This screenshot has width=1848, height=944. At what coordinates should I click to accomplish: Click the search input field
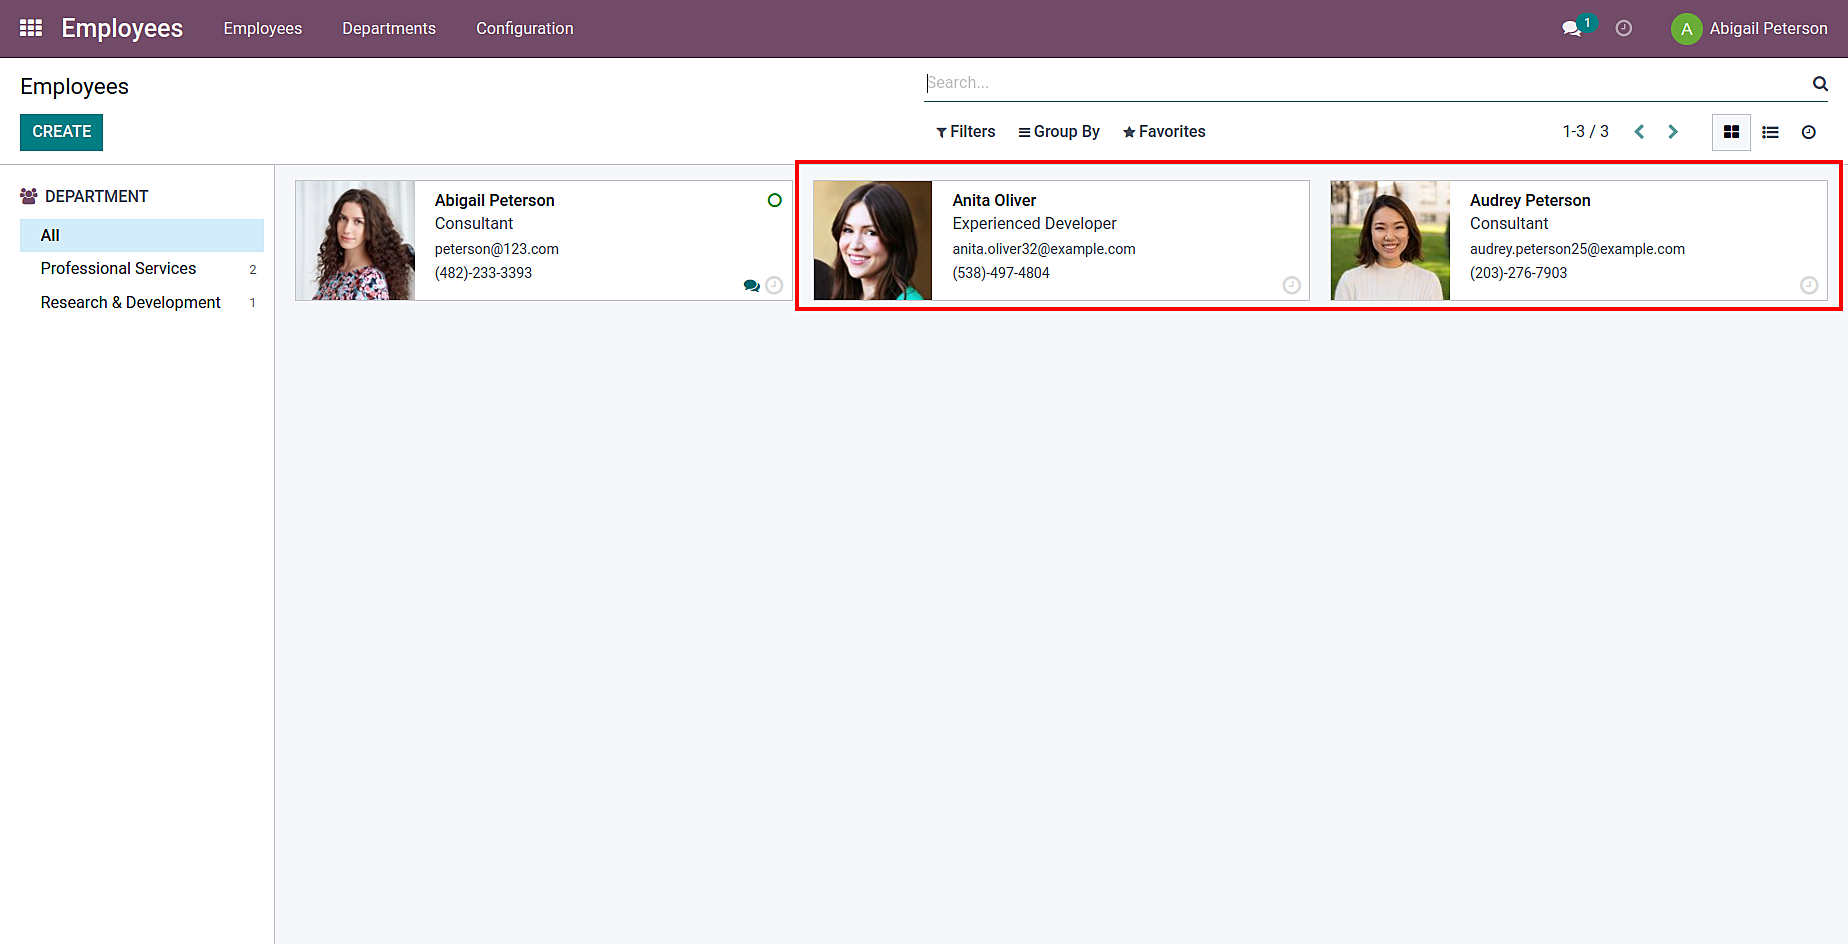tap(1366, 83)
